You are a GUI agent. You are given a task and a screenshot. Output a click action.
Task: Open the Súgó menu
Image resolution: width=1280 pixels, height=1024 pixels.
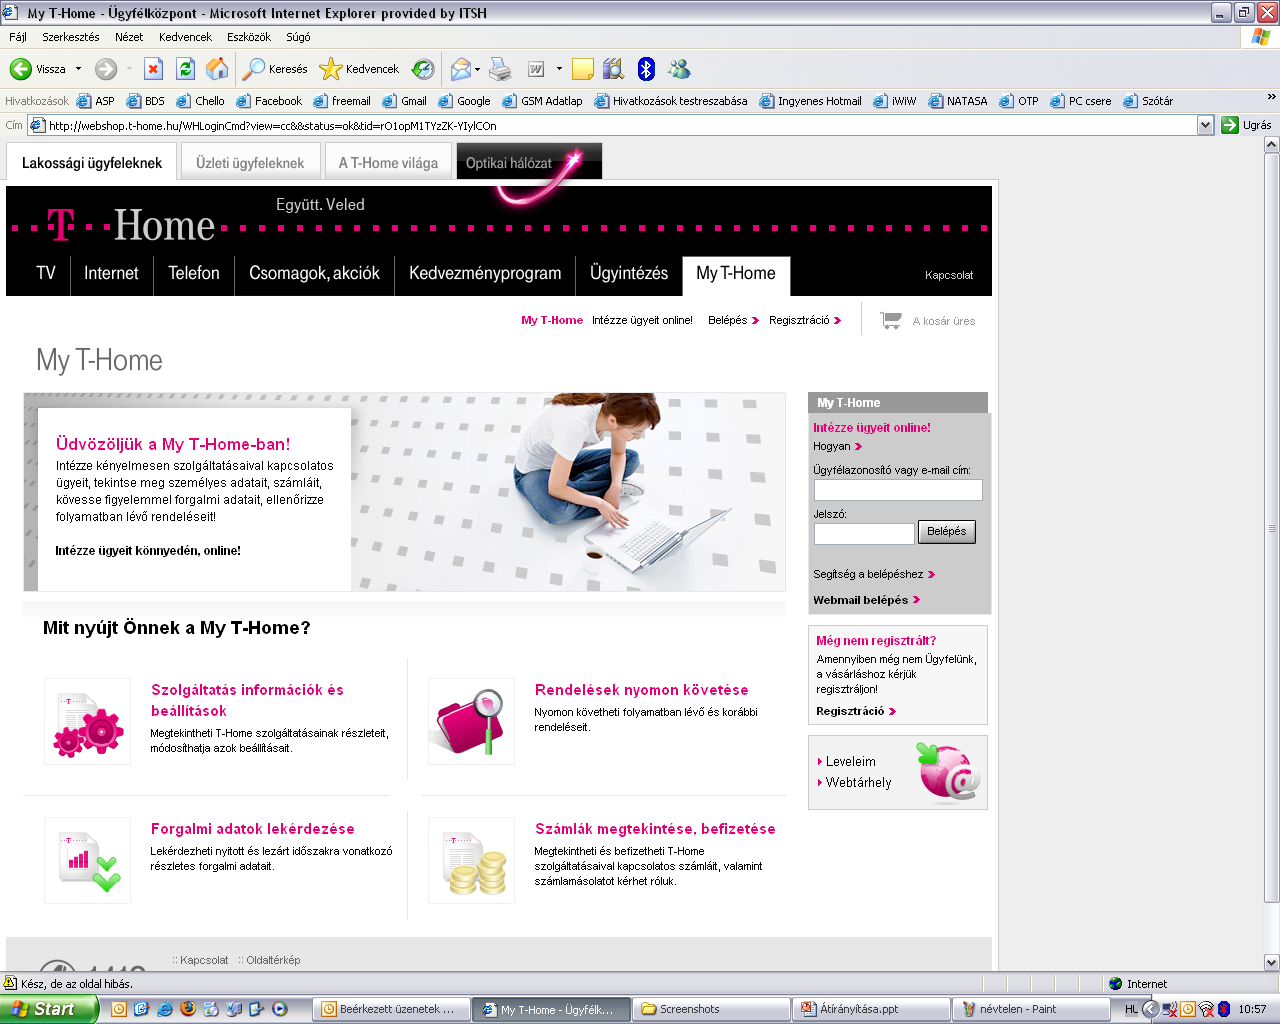(x=298, y=37)
